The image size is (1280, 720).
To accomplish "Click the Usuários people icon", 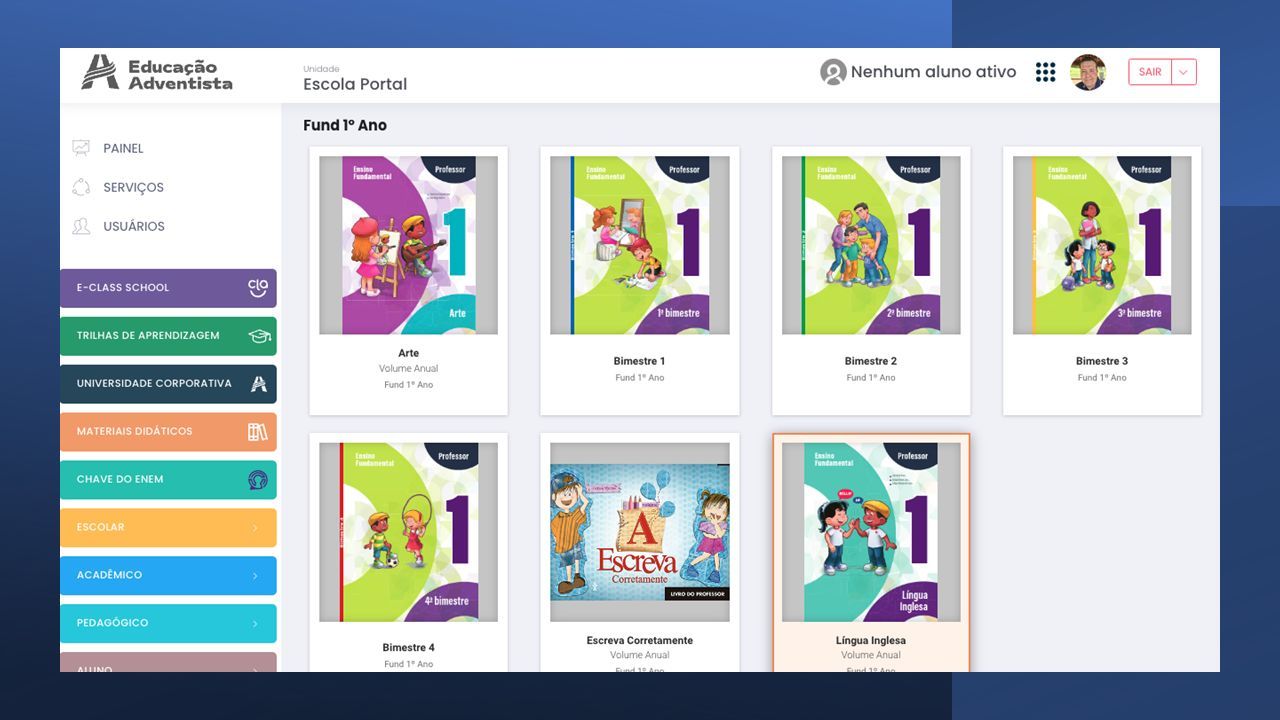I will (81, 226).
